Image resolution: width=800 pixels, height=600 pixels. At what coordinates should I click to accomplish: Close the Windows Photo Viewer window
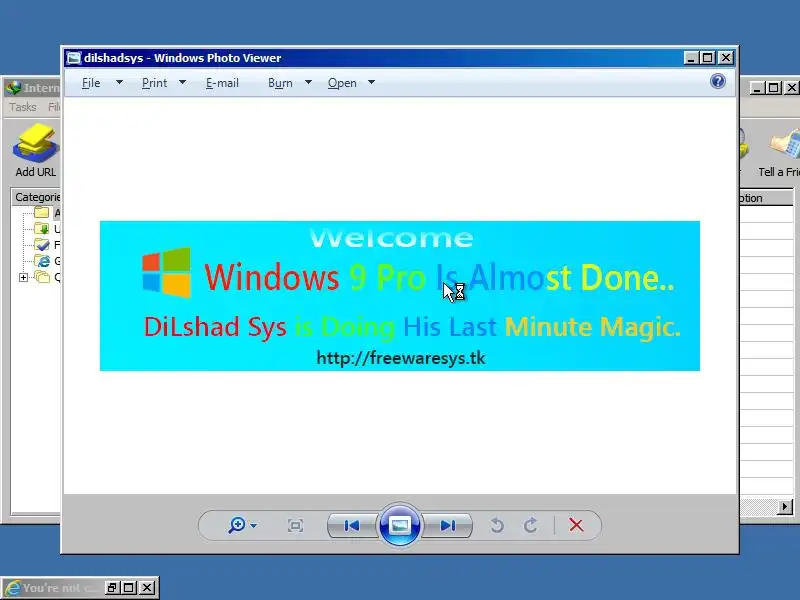point(726,58)
